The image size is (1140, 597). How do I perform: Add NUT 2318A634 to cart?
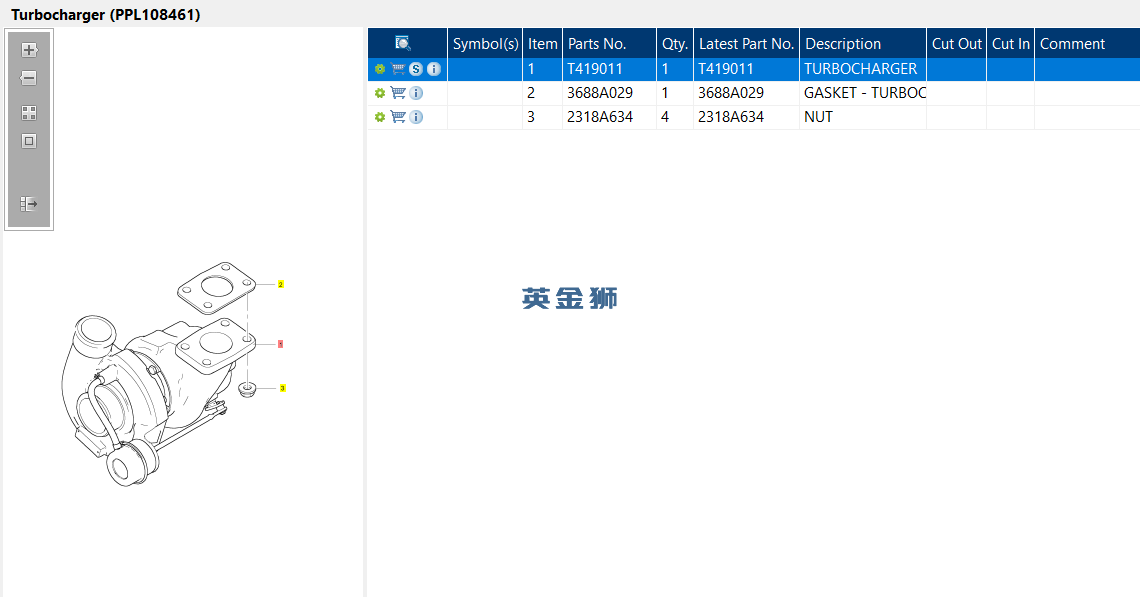point(398,116)
